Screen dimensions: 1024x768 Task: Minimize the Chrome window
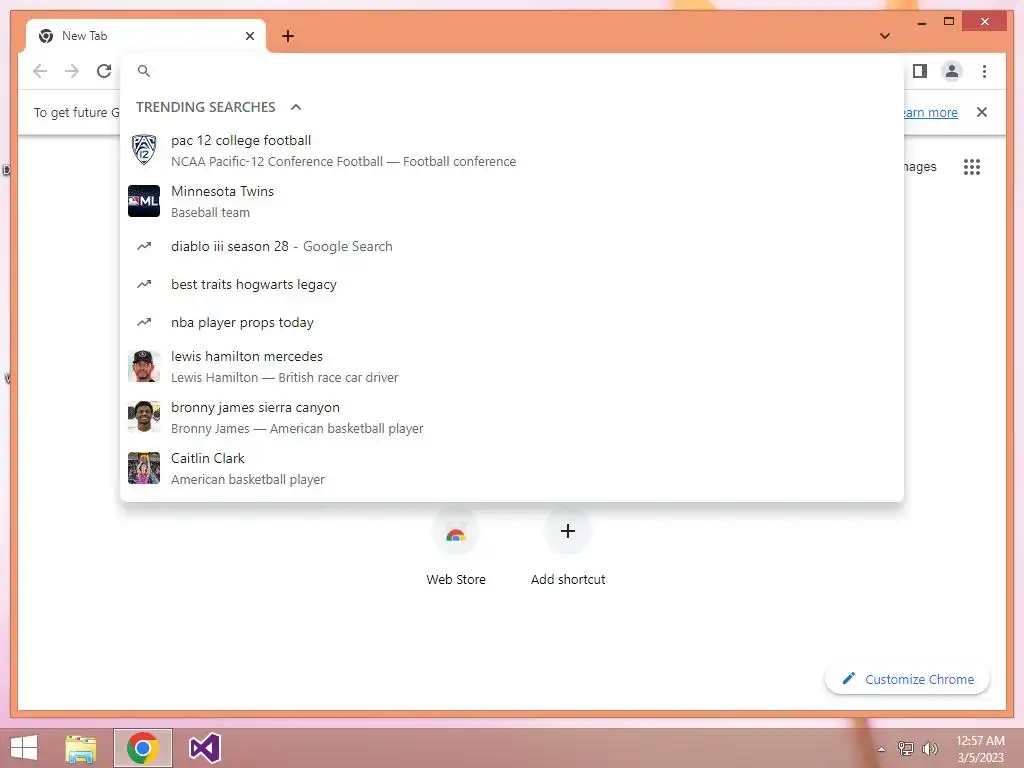pos(921,22)
